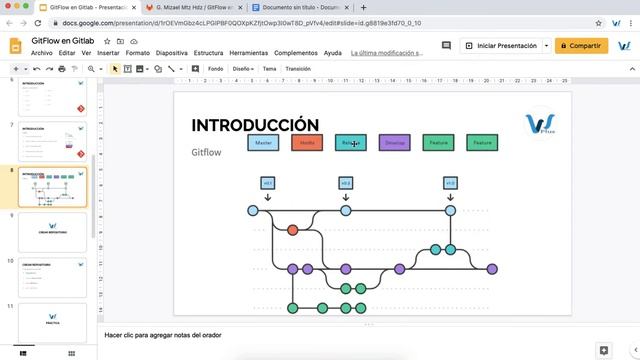The width and height of the screenshot is (640, 360).
Task: Open the Estructura menu
Action: point(209,53)
